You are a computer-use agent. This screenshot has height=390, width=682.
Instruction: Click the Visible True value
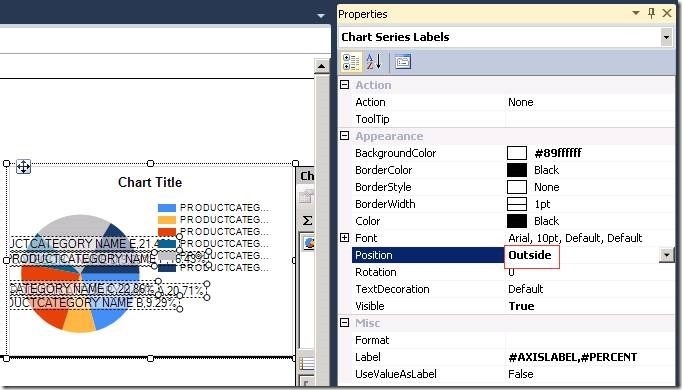tap(521, 306)
